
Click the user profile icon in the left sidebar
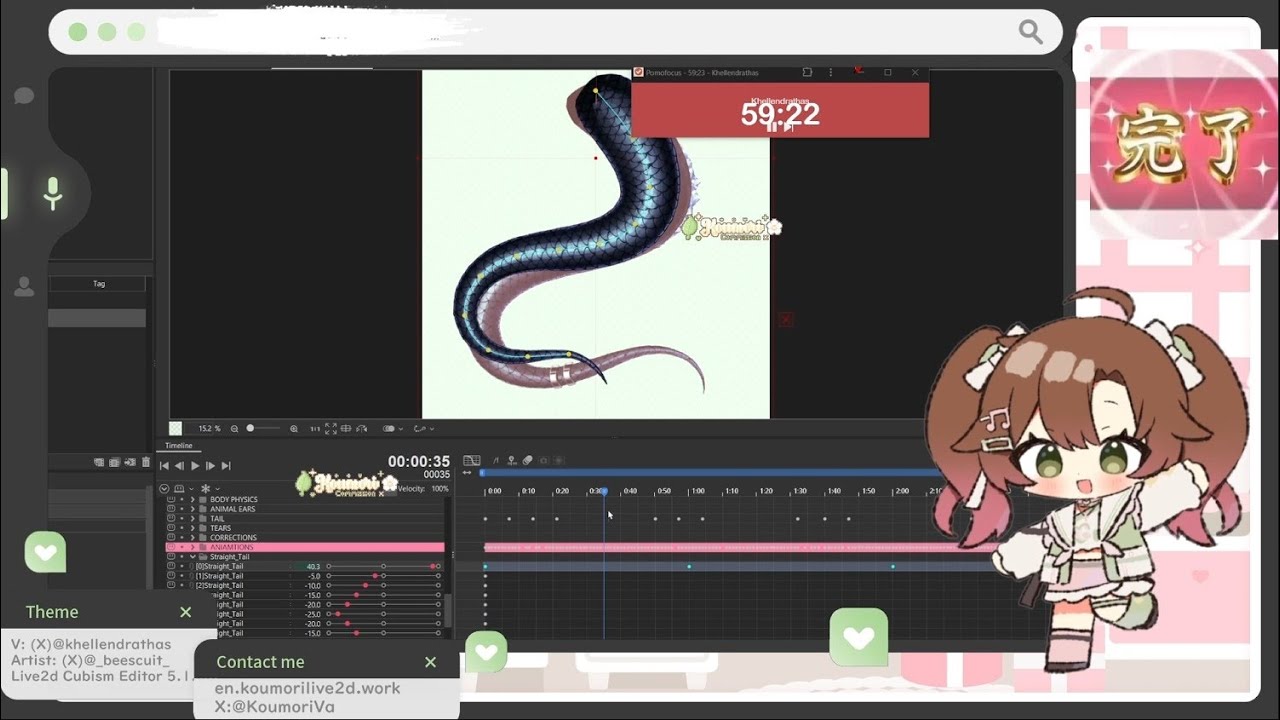24,287
